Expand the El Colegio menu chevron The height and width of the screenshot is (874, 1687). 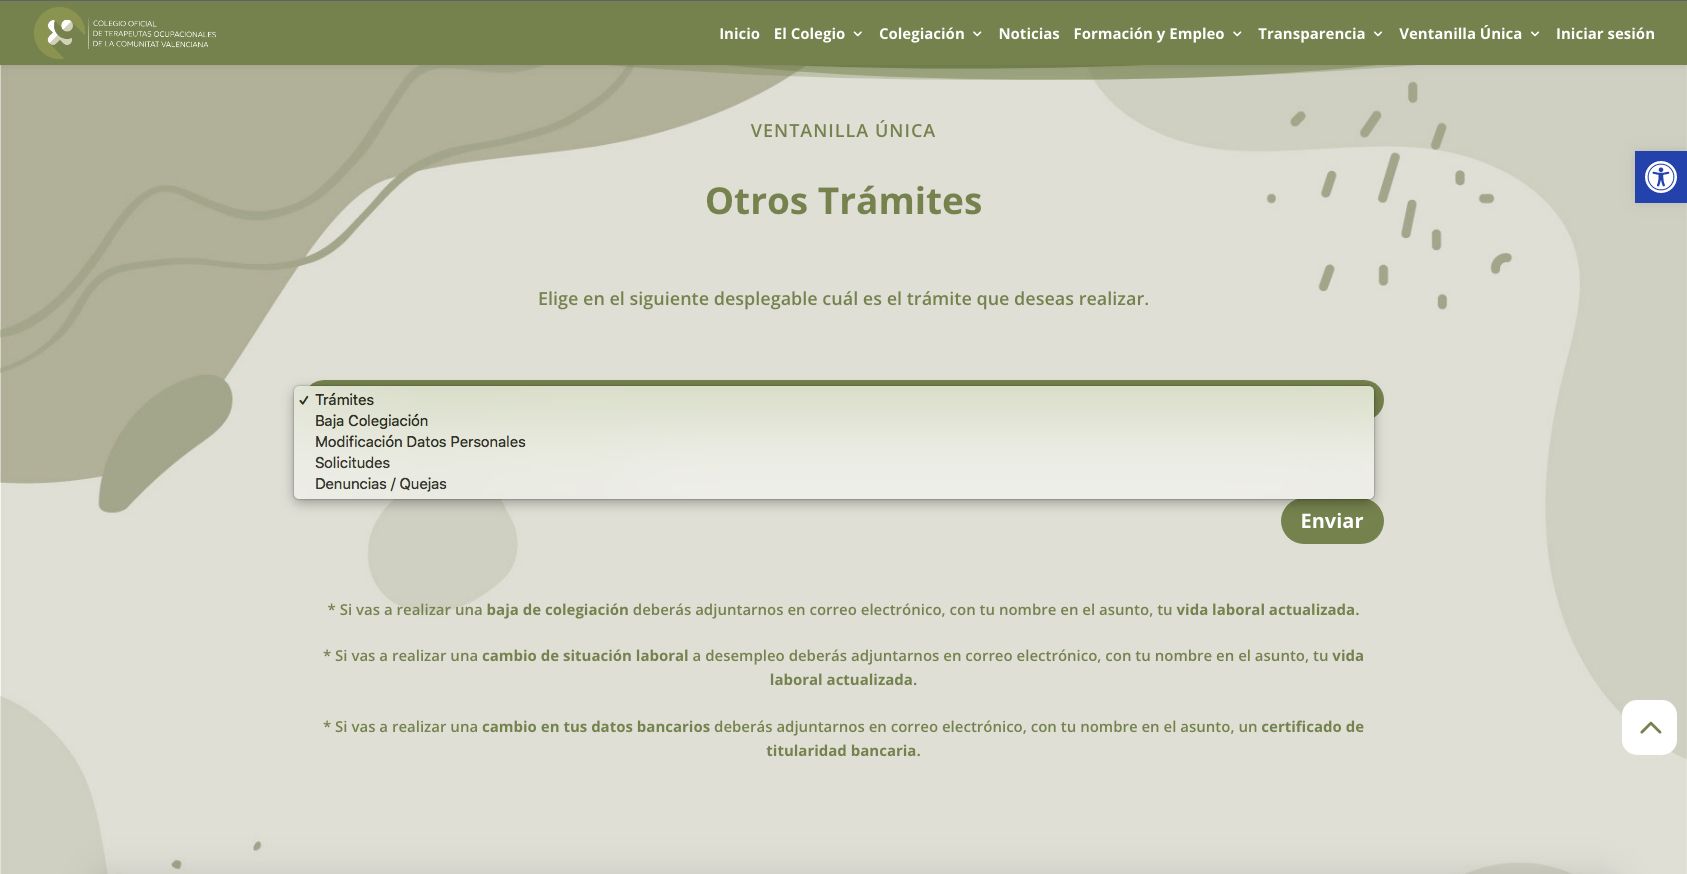pos(858,34)
